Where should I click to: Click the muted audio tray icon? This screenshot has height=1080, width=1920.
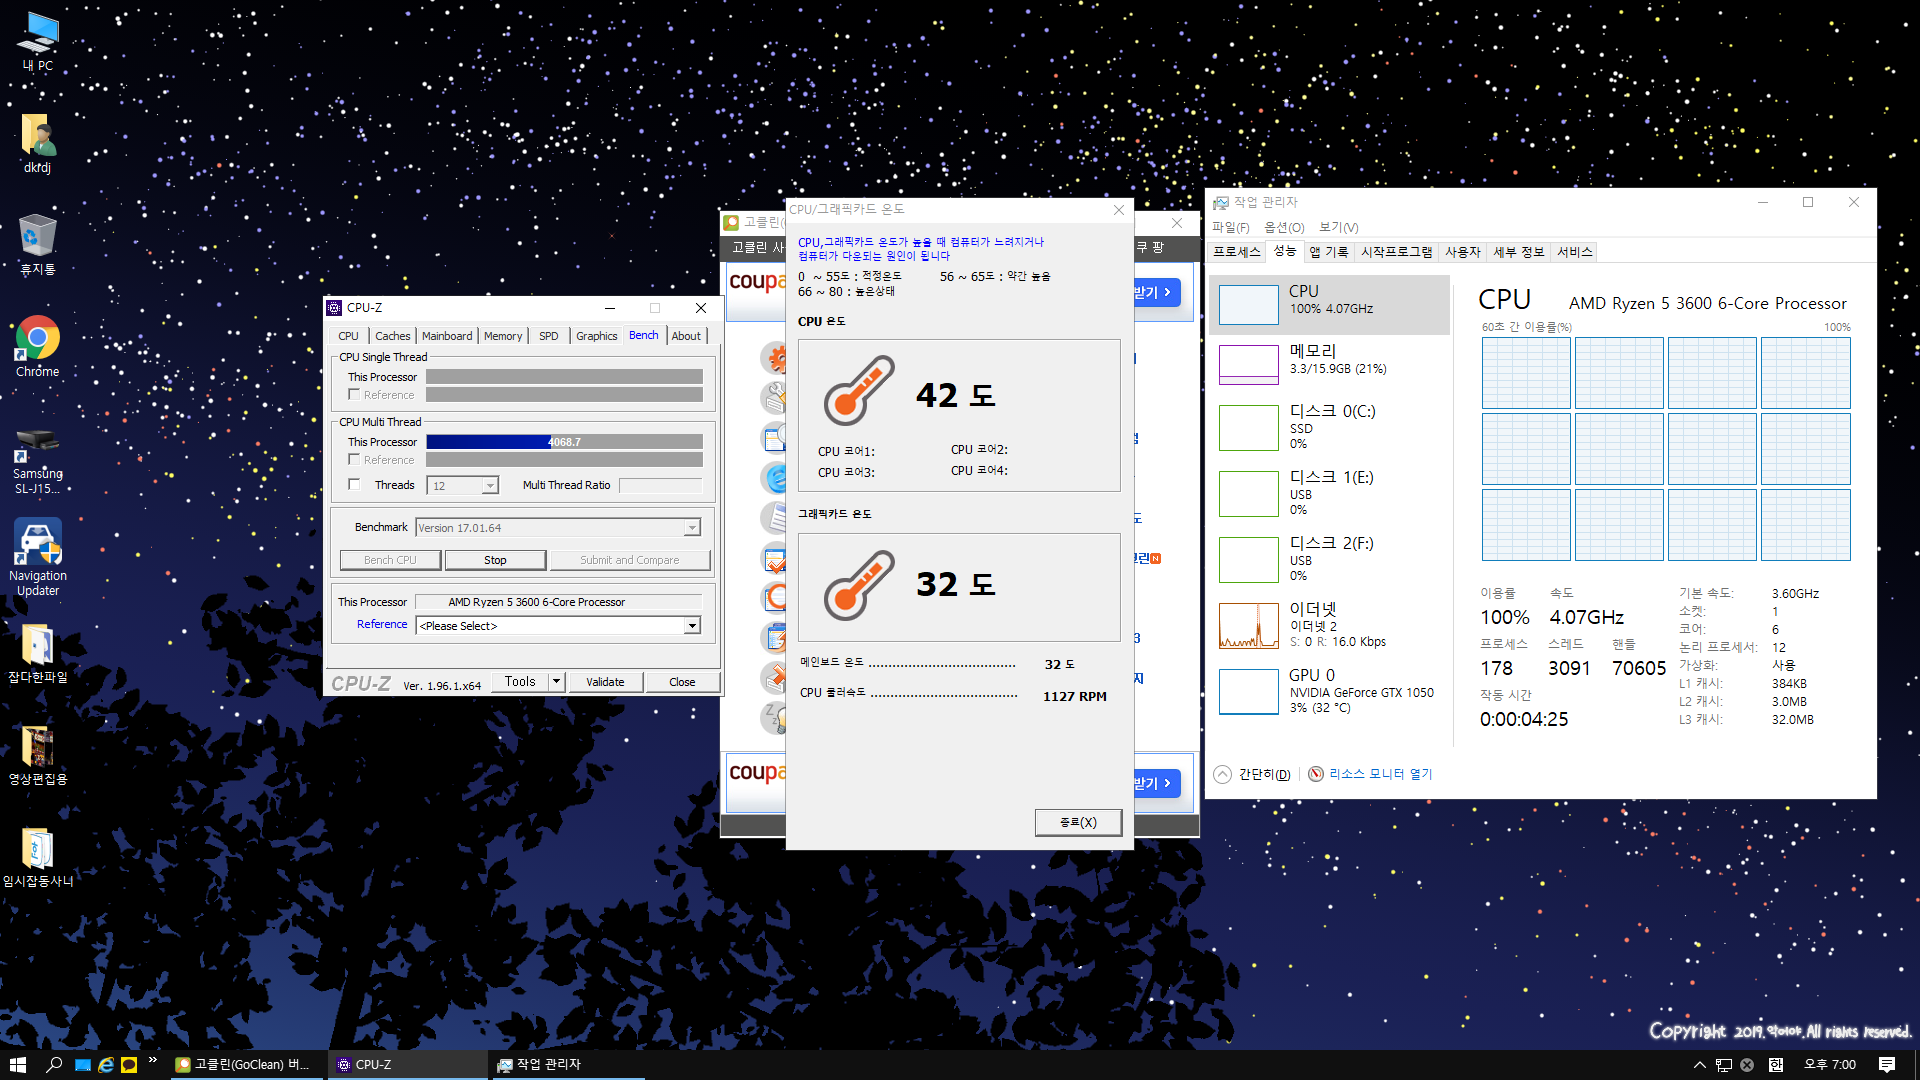(x=1747, y=1065)
